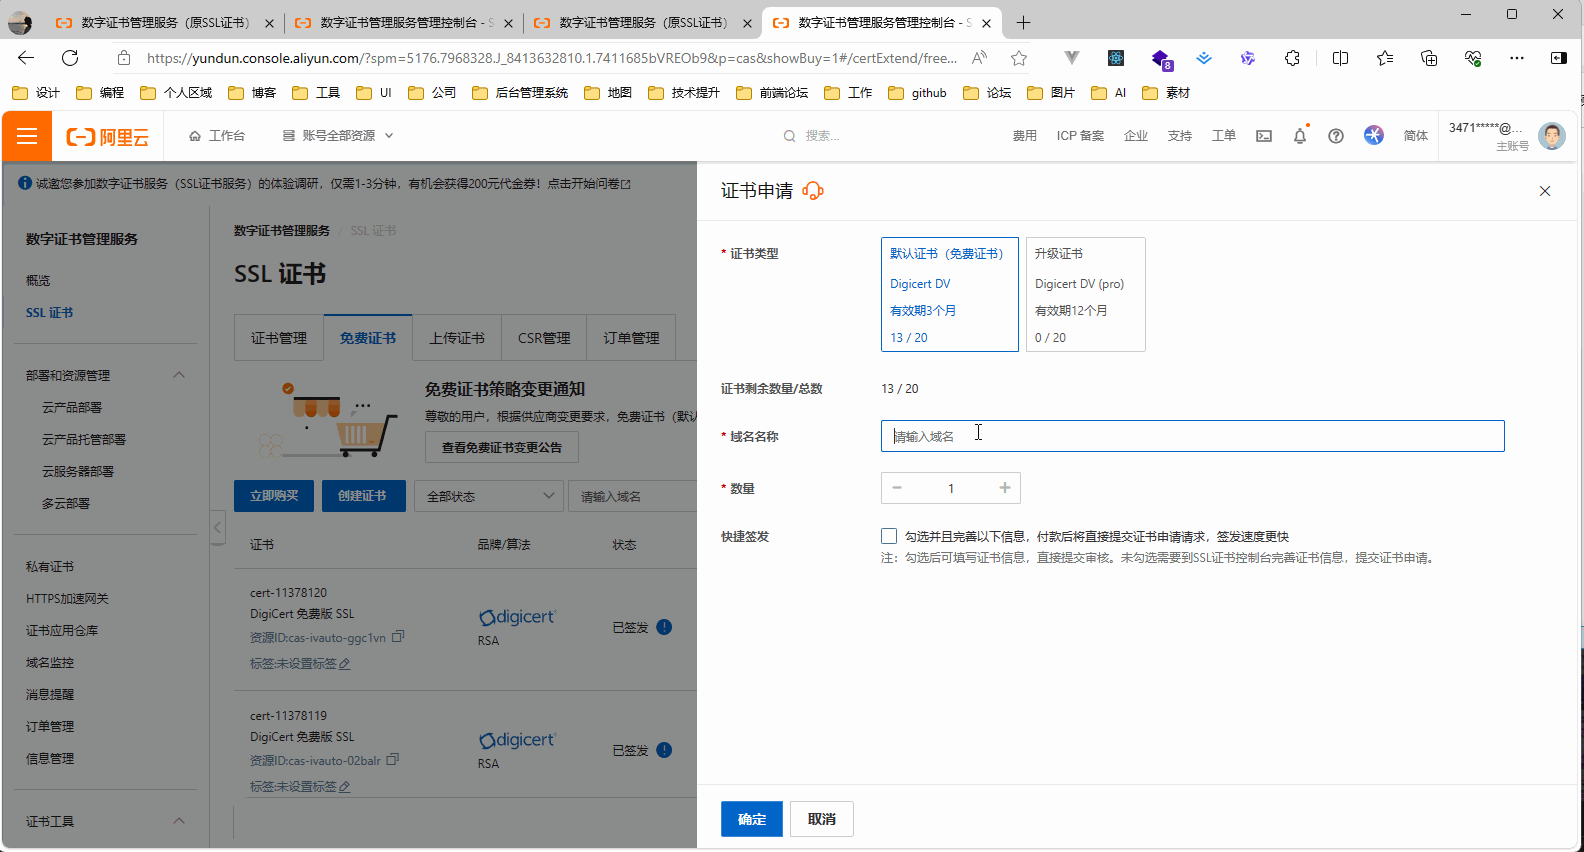Click the 请输入域名 search filter field
This screenshot has height=852, width=1584.
point(634,496)
